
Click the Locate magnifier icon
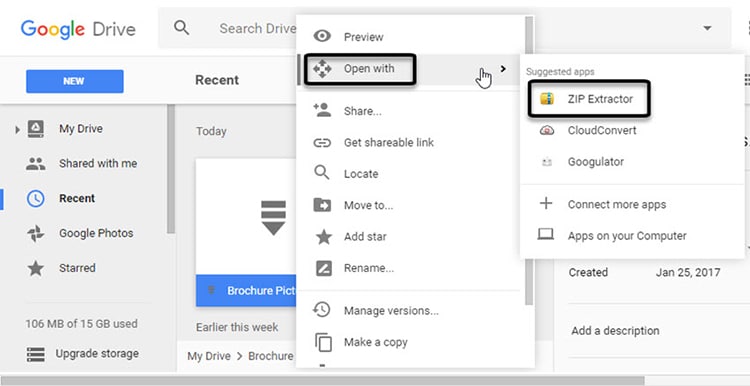(322, 173)
